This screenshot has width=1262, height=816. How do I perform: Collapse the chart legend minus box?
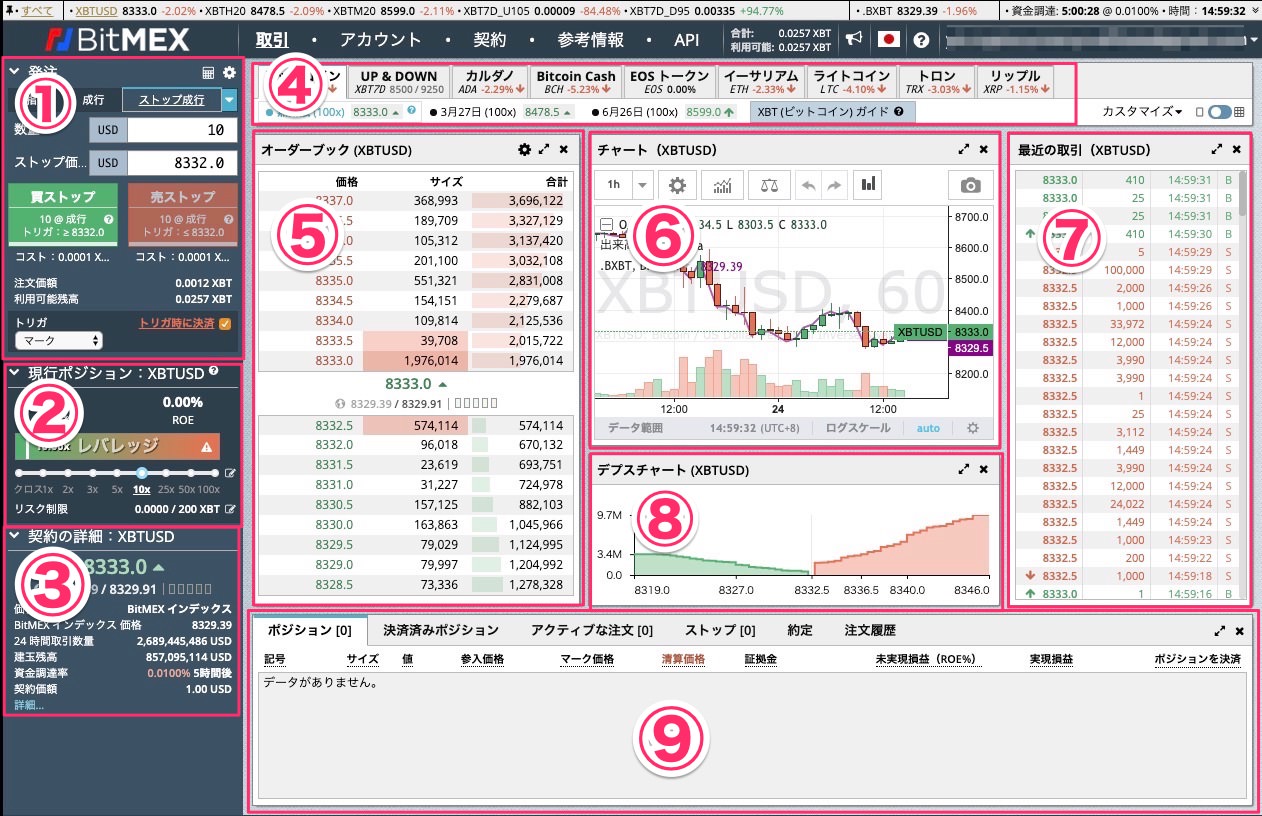(606, 225)
